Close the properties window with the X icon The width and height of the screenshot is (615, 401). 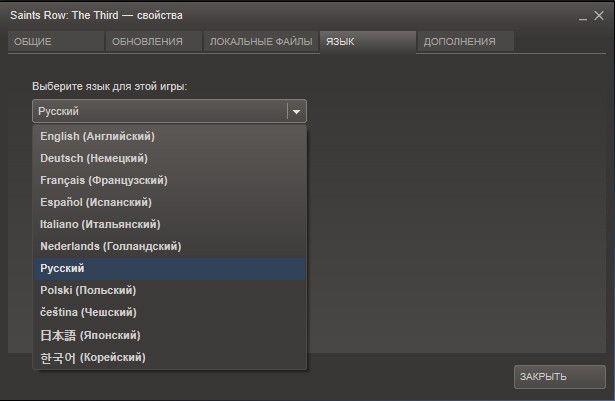click(599, 15)
